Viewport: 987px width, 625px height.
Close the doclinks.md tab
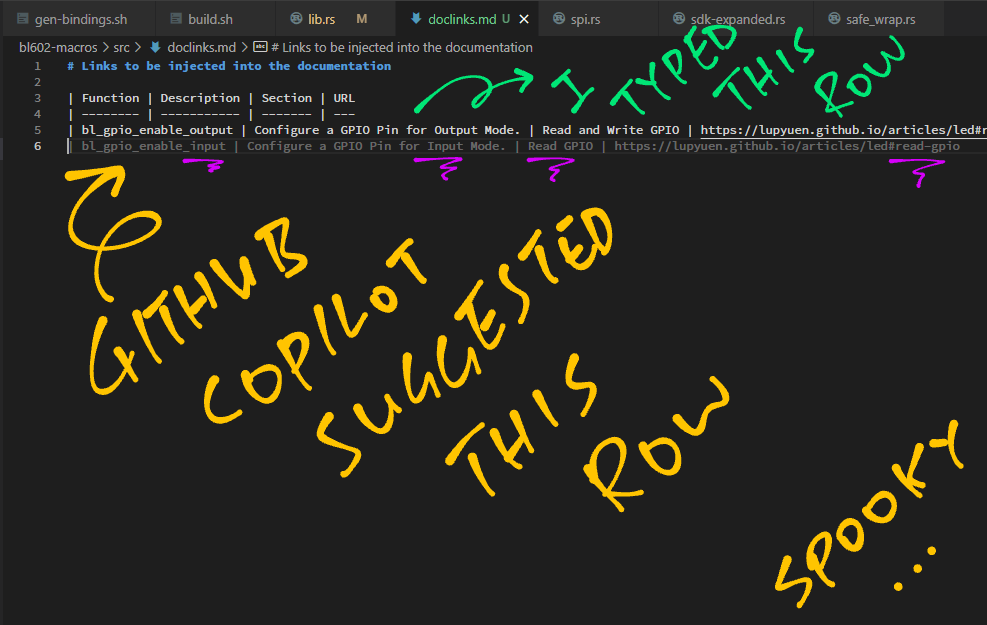[524, 19]
